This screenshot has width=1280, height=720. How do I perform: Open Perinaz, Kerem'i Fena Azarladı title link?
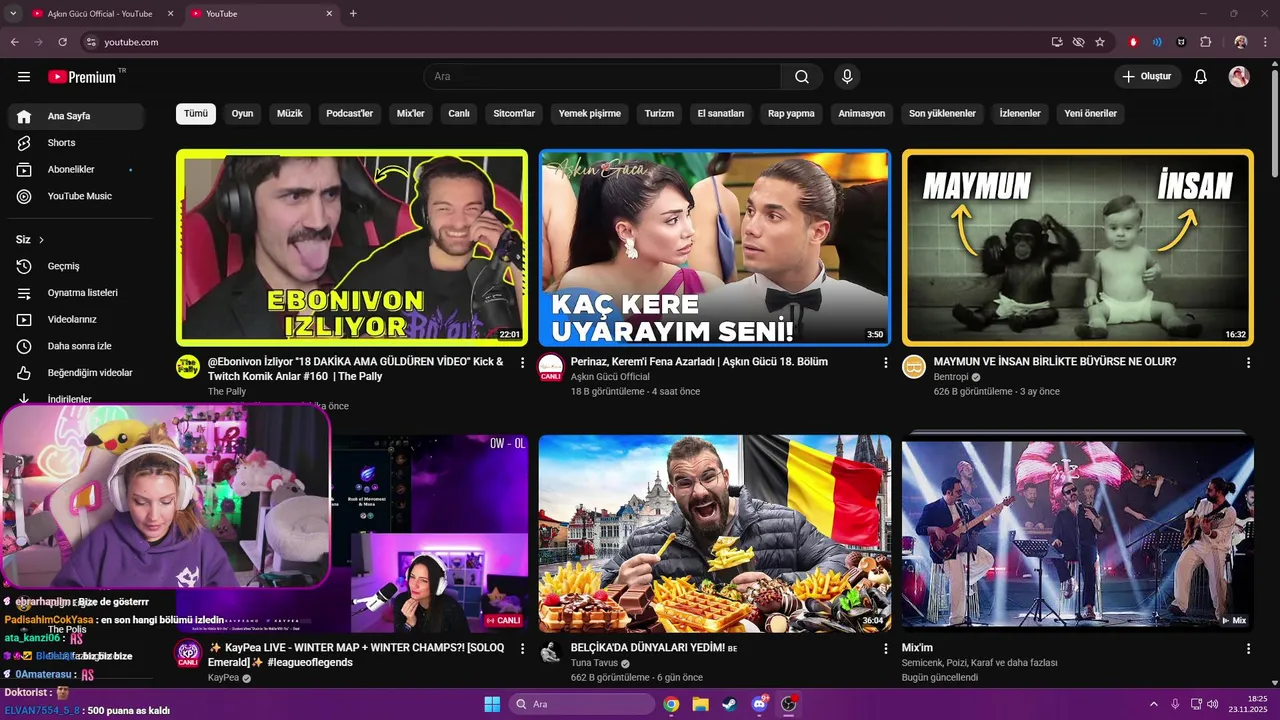(699, 362)
